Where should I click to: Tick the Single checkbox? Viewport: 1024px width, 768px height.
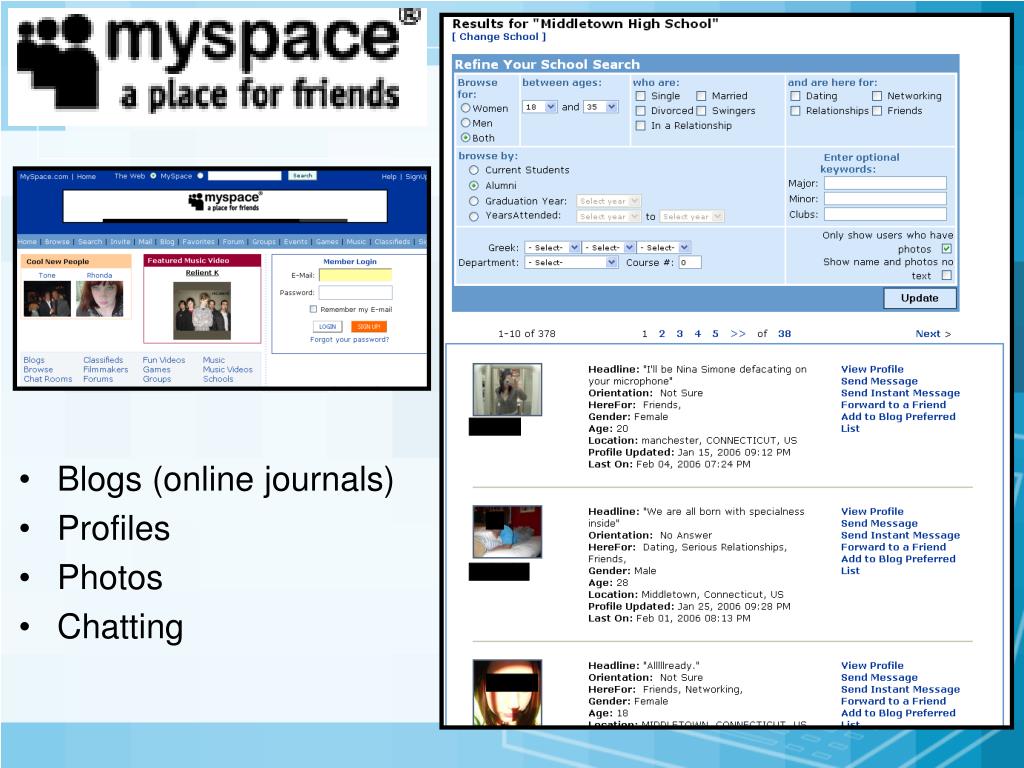pyautogui.click(x=641, y=96)
